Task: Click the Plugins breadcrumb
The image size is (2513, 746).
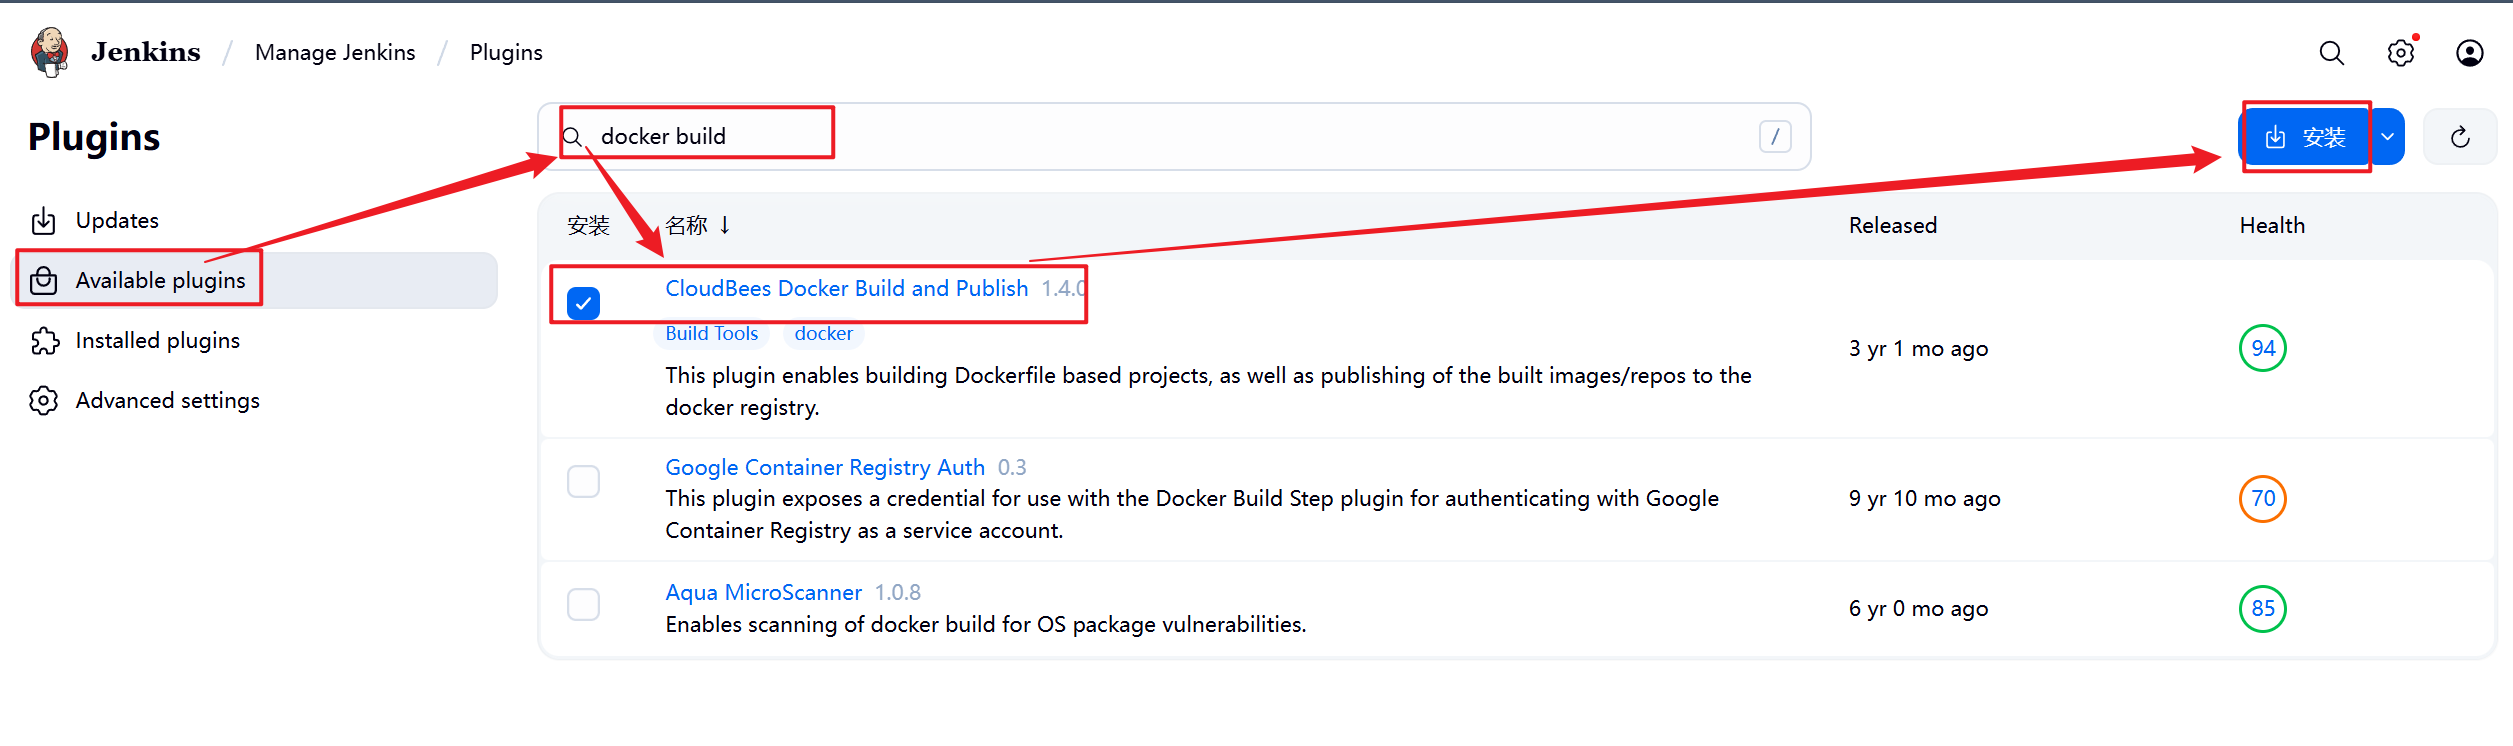Action: tap(506, 52)
